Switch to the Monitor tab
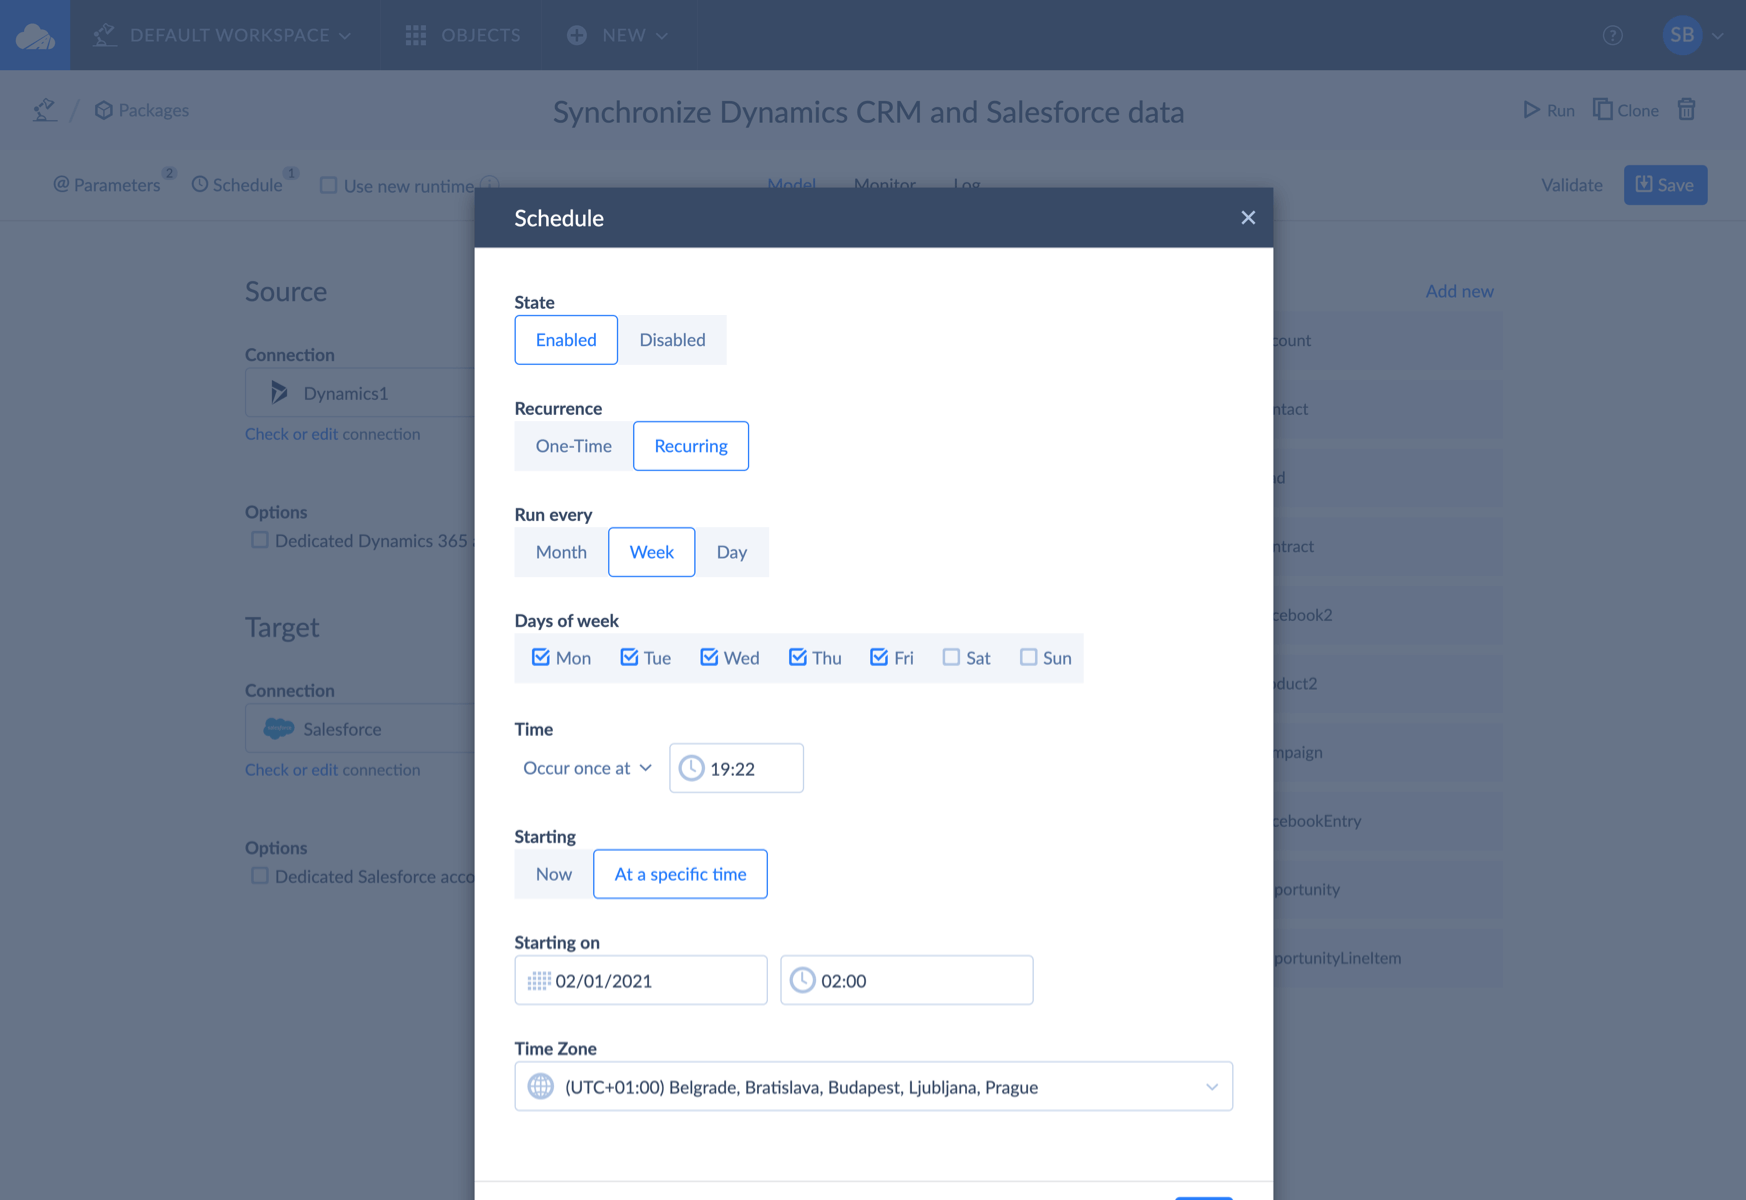The image size is (1746, 1200). click(x=884, y=185)
